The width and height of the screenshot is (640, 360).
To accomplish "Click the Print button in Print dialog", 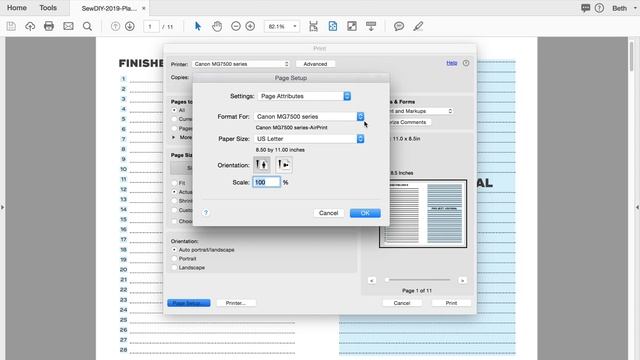I will [451, 303].
